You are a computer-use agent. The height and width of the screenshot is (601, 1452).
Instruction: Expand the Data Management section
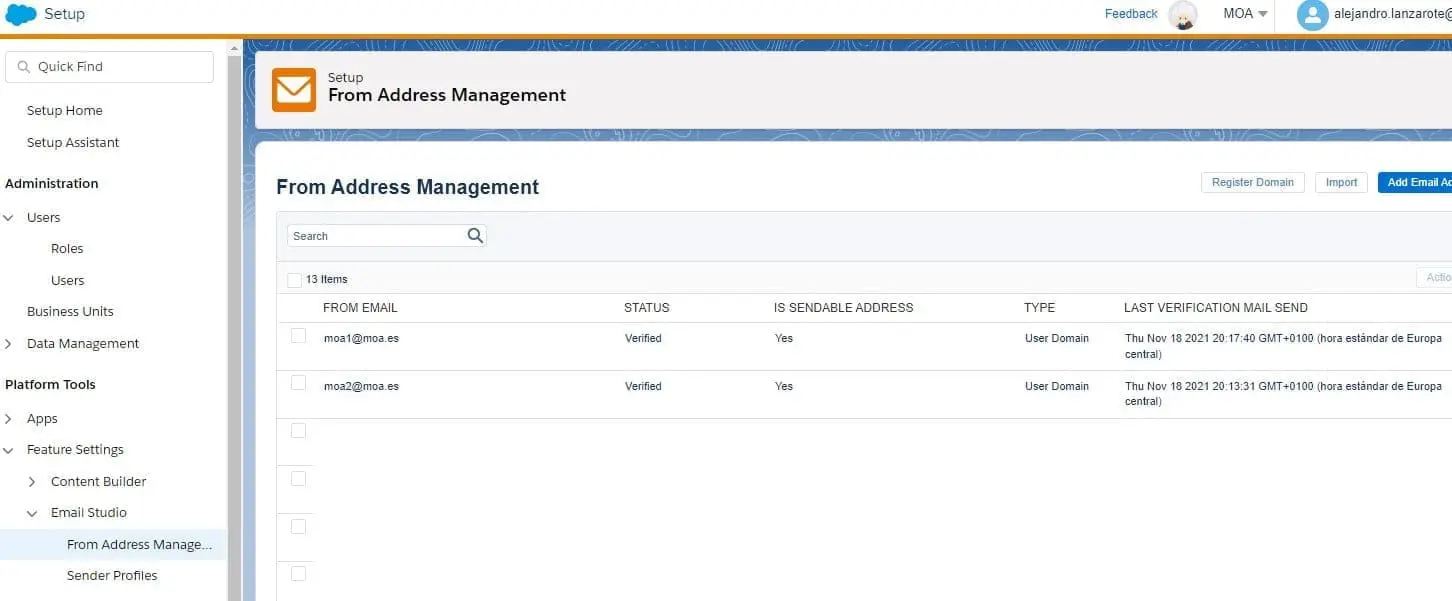point(9,344)
